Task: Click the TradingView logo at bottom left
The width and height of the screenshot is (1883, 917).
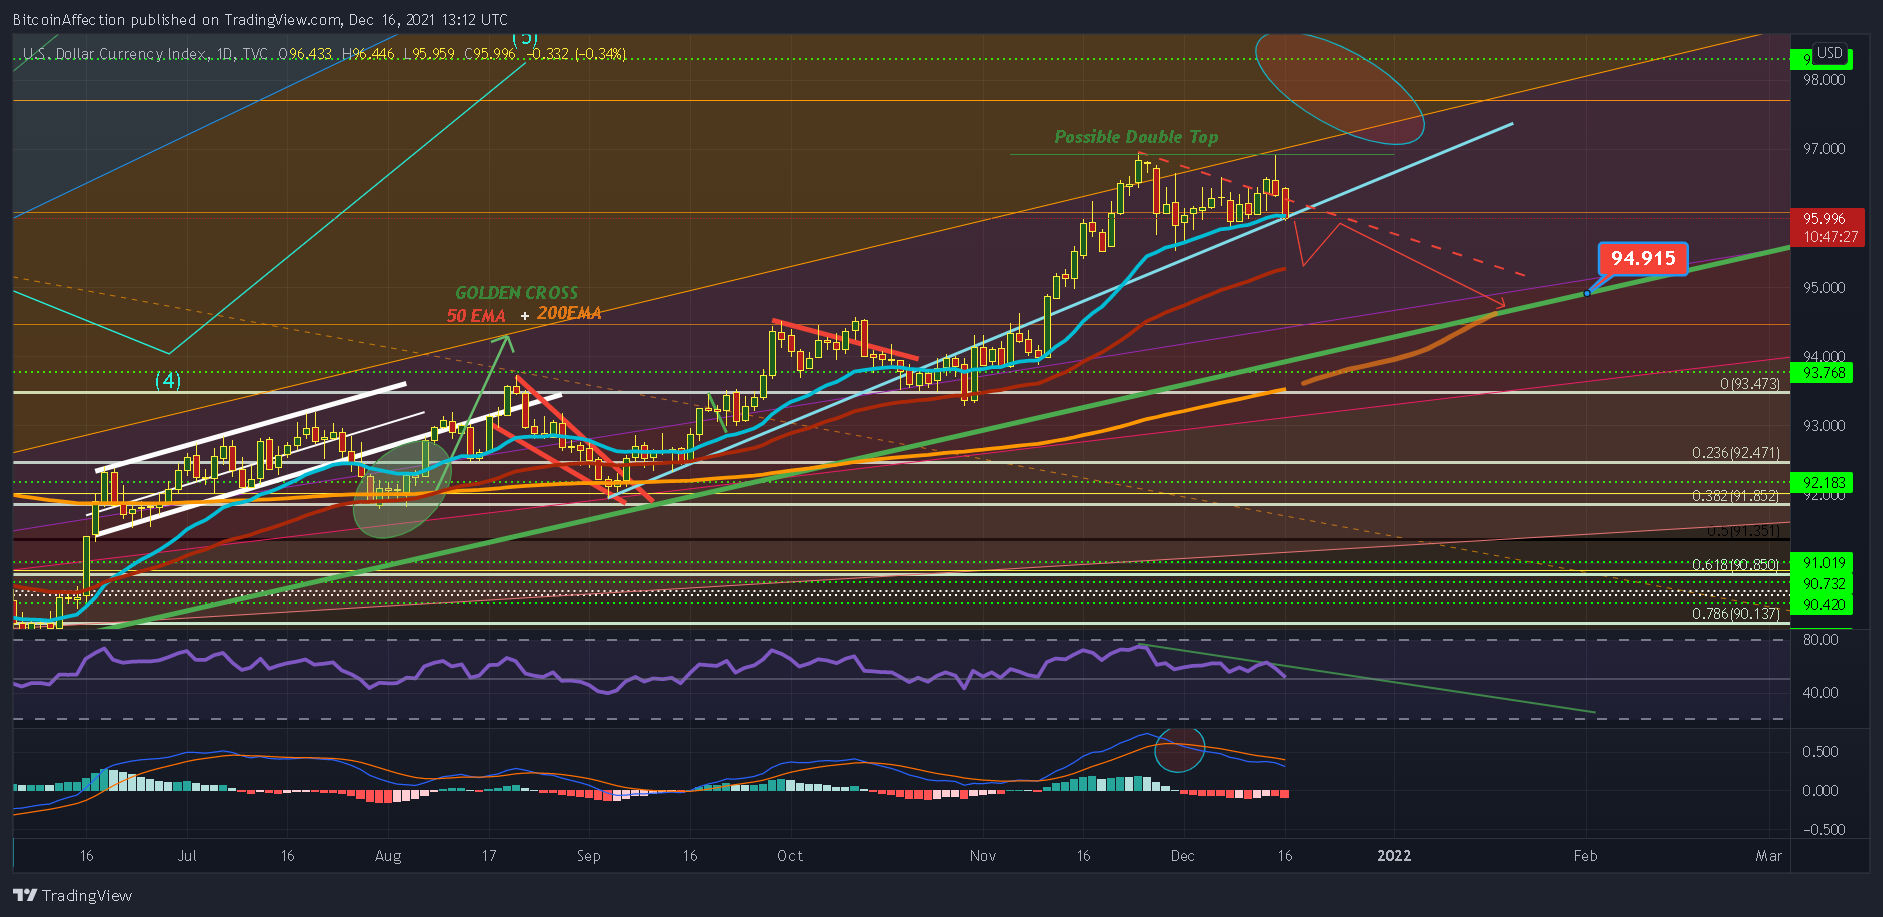Action: [x=72, y=895]
